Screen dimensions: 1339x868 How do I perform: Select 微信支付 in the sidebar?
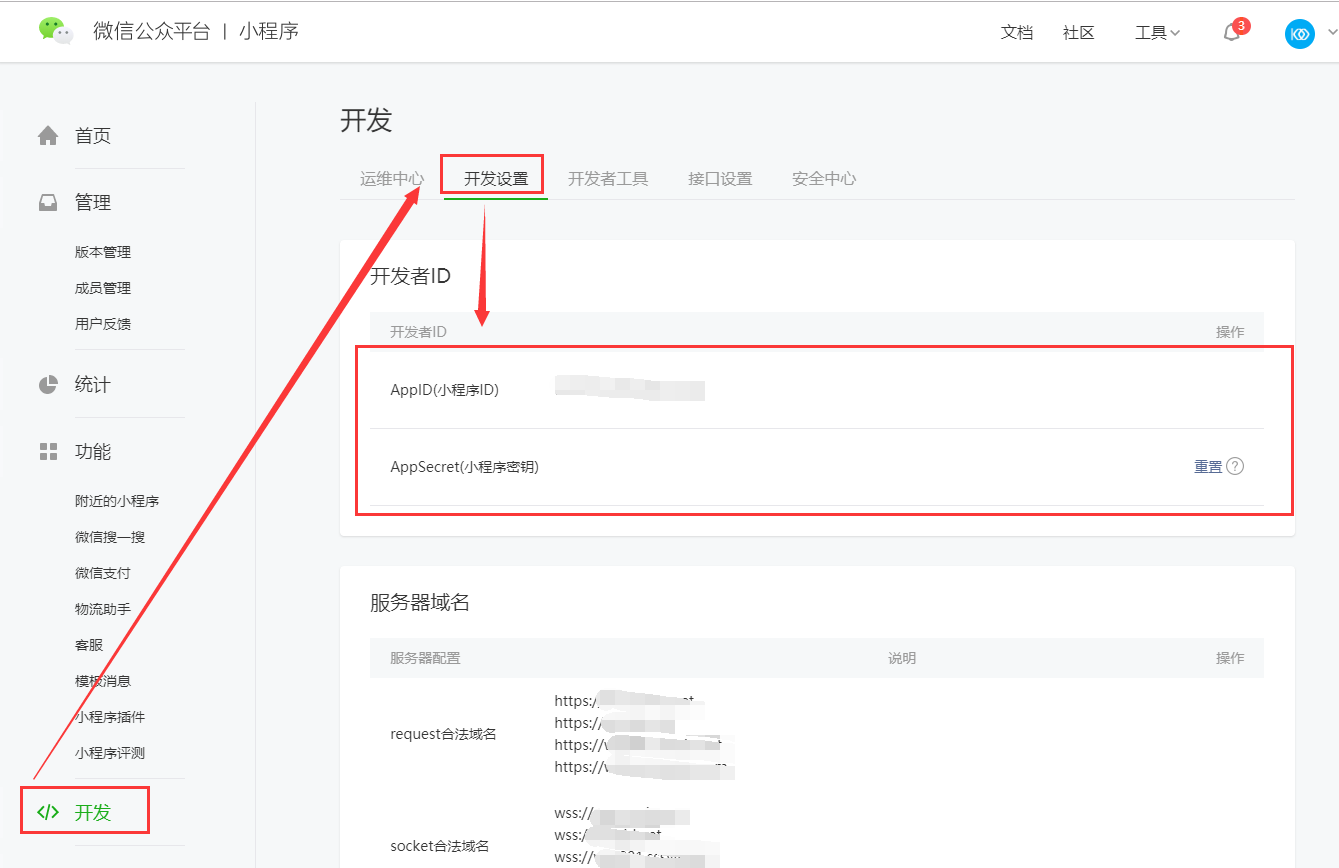tap(103, 573)
